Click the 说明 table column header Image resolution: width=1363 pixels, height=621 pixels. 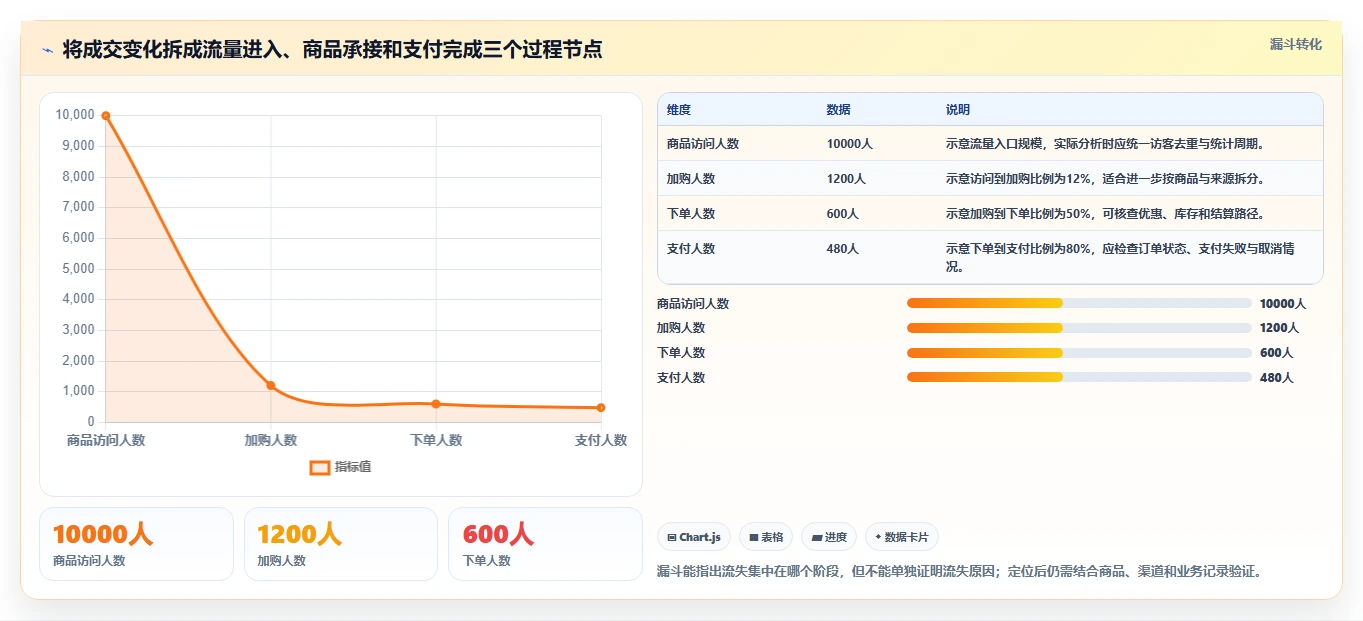point(958,110)
